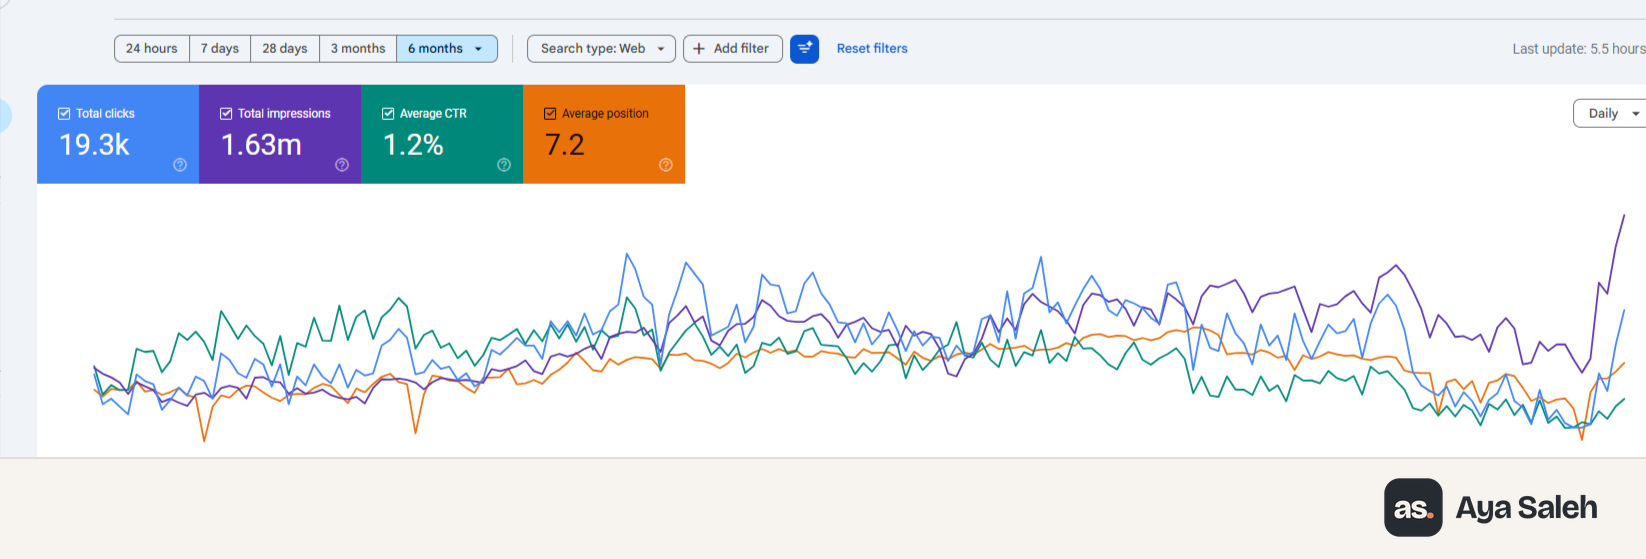The width and height of the screenshot is (1646, 559).
Task: Open help icon on Total impressions card
Action: click(342, 165)
